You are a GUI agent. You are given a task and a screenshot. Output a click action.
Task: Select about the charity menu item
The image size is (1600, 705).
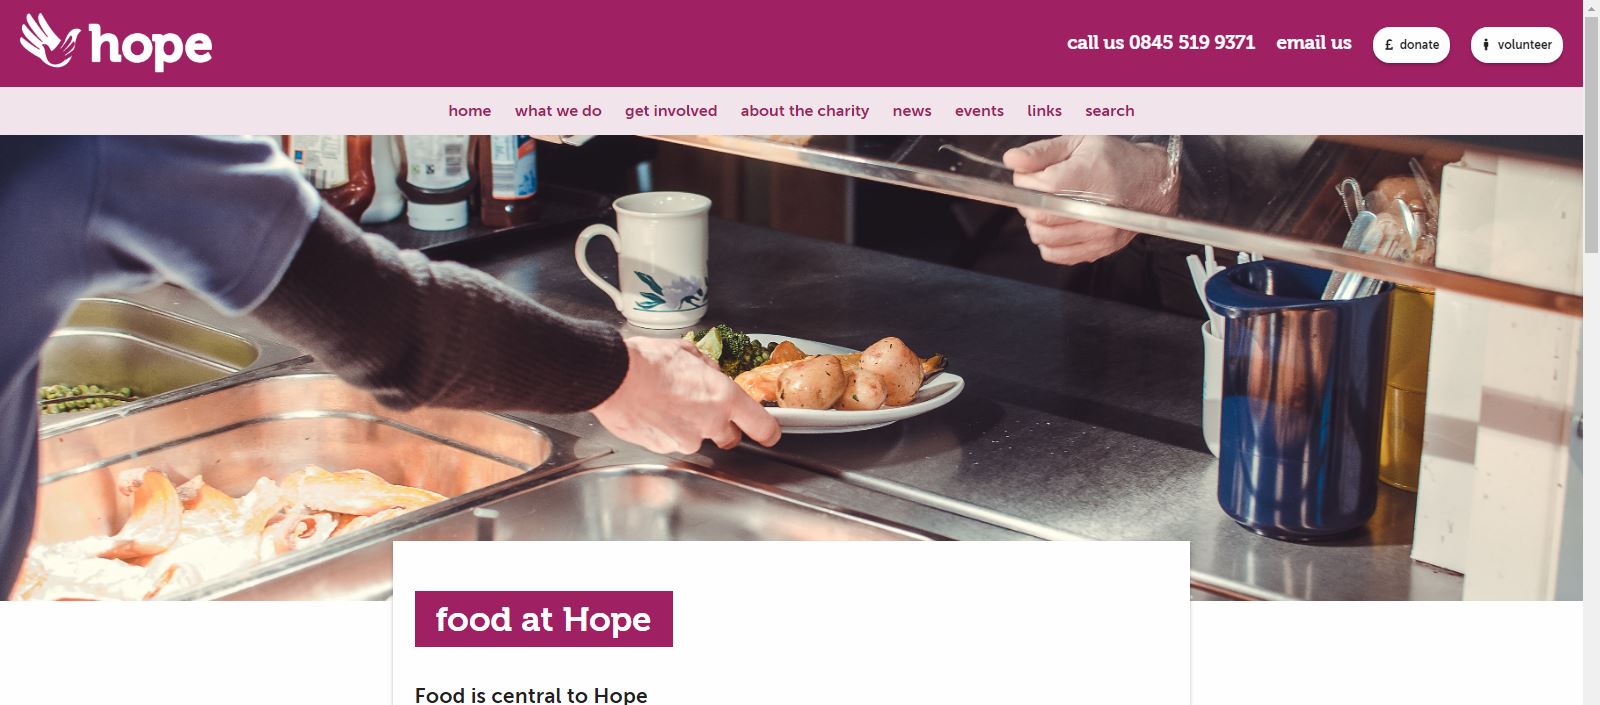click(x=805, y=111)
